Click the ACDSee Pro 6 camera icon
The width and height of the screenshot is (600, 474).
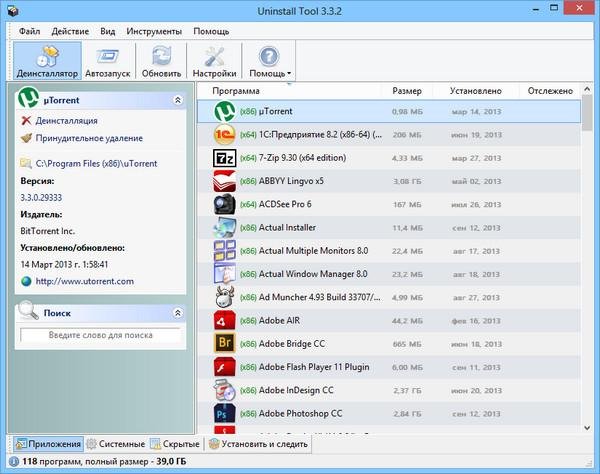[225, 204]
